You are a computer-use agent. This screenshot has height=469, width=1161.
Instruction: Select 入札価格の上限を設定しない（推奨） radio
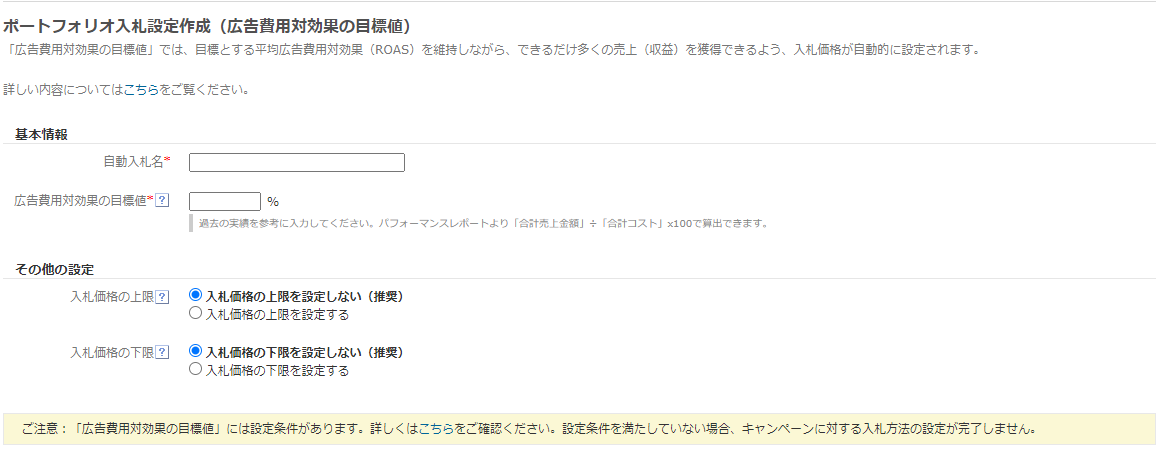coord(195,295)
